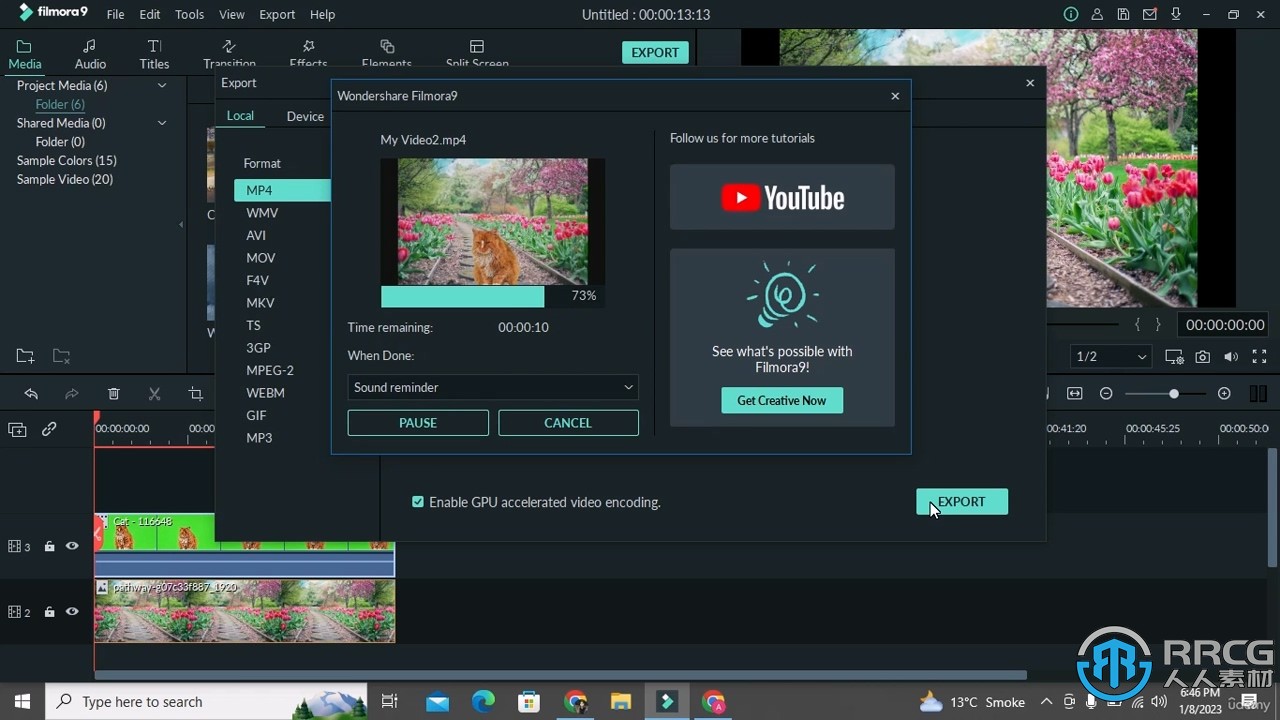Open the File menu
Image resolution: width=1280 pixels, height=720 pixels.
tap(115, 14)
